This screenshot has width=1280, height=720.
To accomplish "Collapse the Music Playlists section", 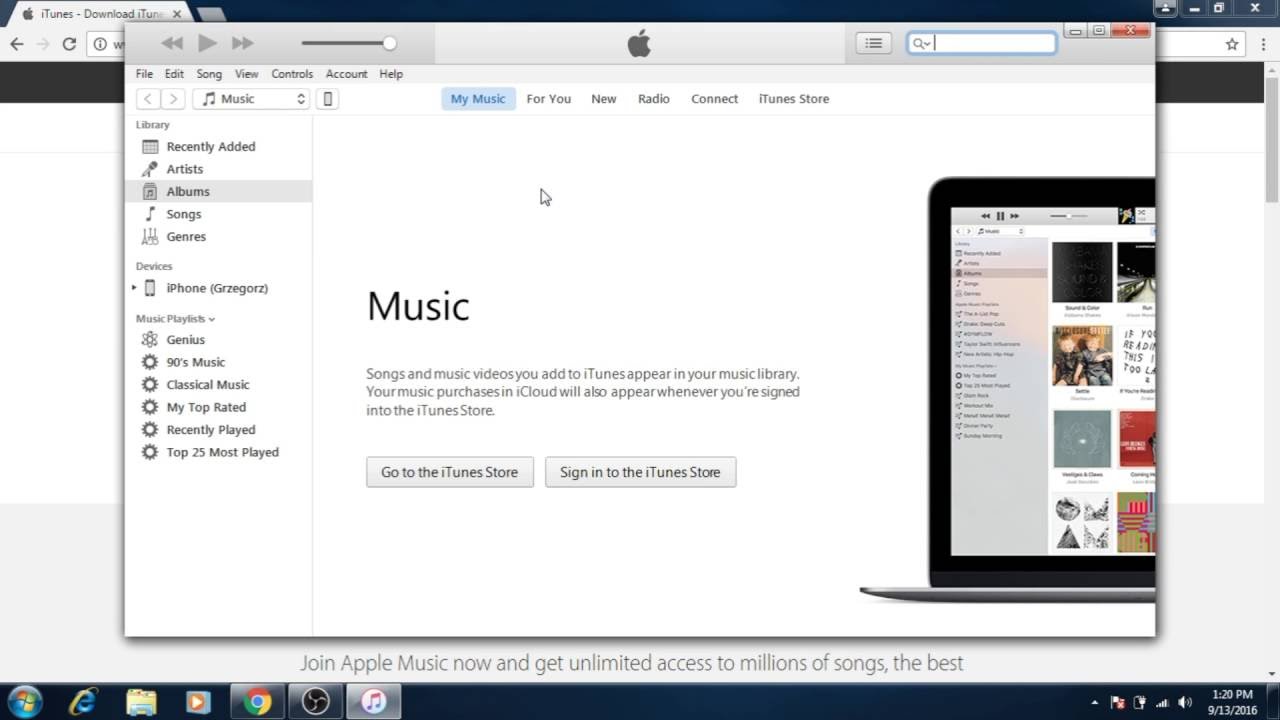I will 175,319.
